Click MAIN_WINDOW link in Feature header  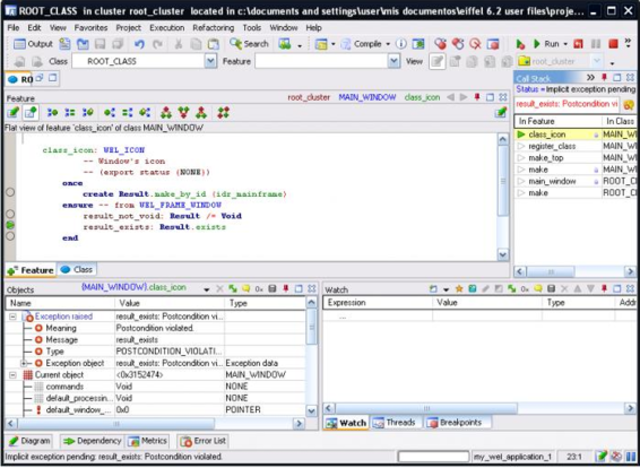coord(367,98)
